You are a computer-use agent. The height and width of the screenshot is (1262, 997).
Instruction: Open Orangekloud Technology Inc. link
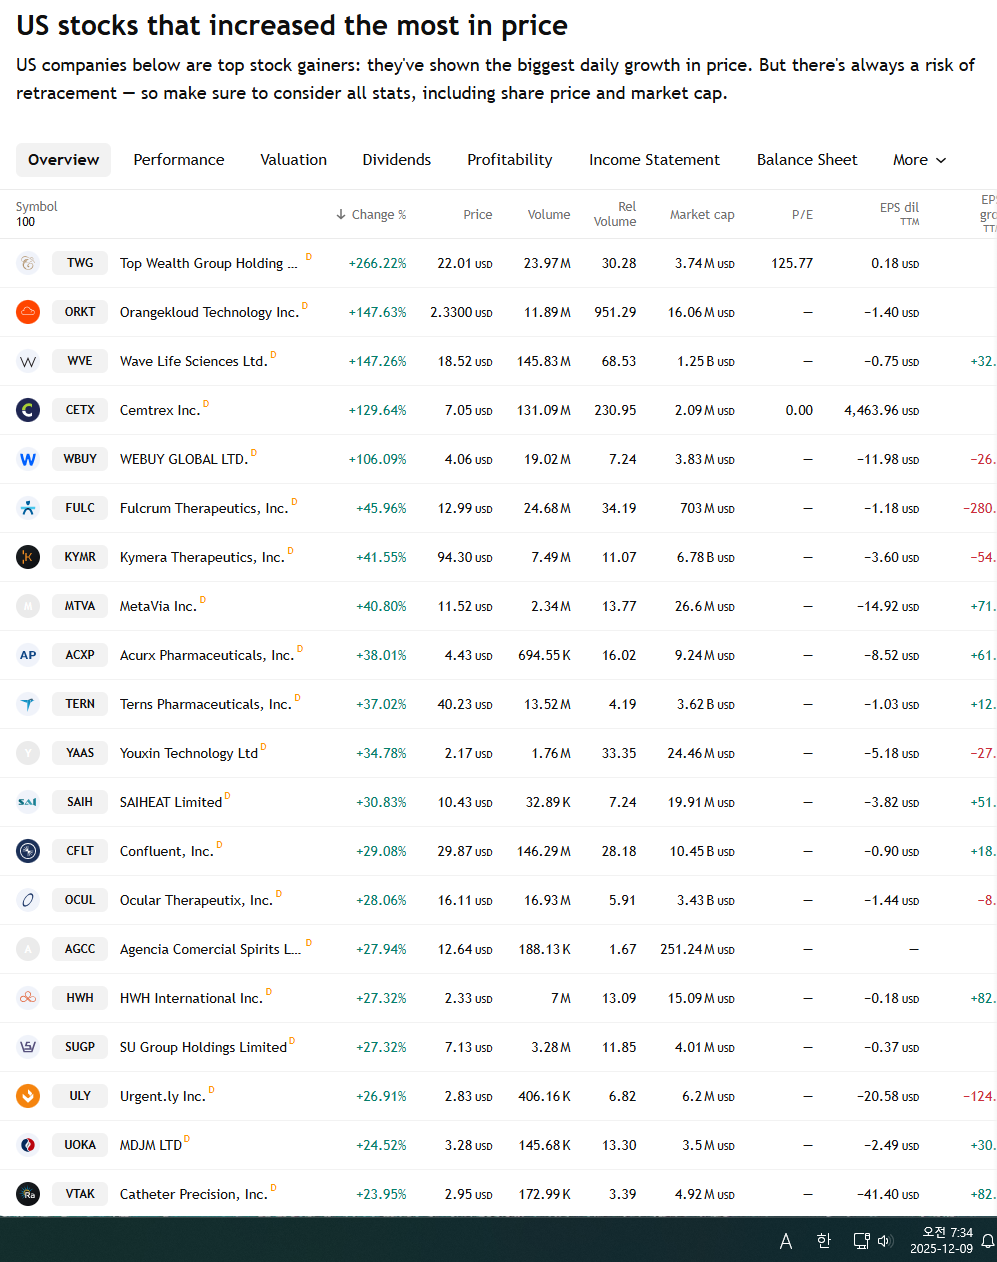(209, 312)
